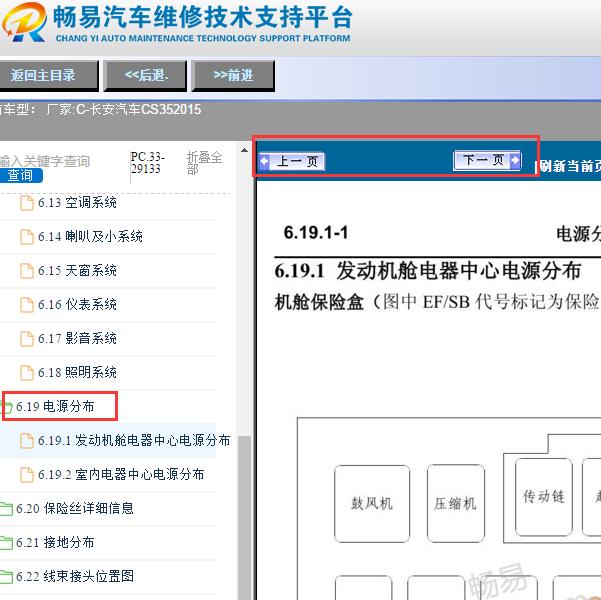Open 6.18 照明系统 tree item
The height and width of the screenshot is (600, 601).
[77, 372]
